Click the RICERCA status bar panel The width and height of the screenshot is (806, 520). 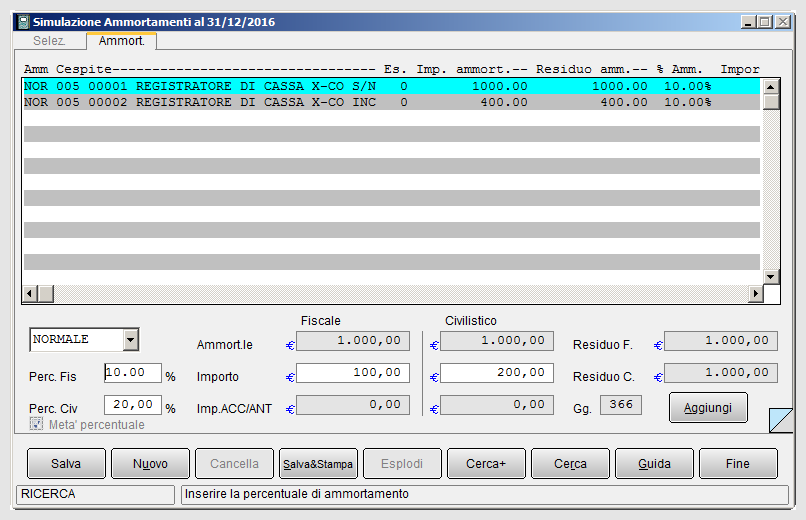click(x=96, y=494)
